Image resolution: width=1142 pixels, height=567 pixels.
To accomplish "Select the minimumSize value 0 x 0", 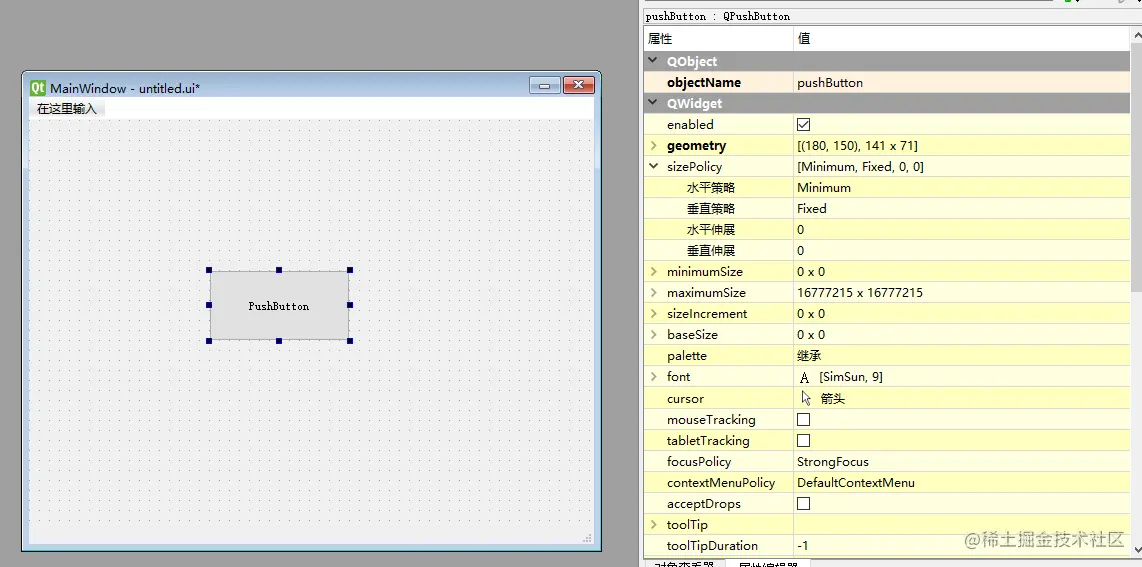I will click(811, 271).
